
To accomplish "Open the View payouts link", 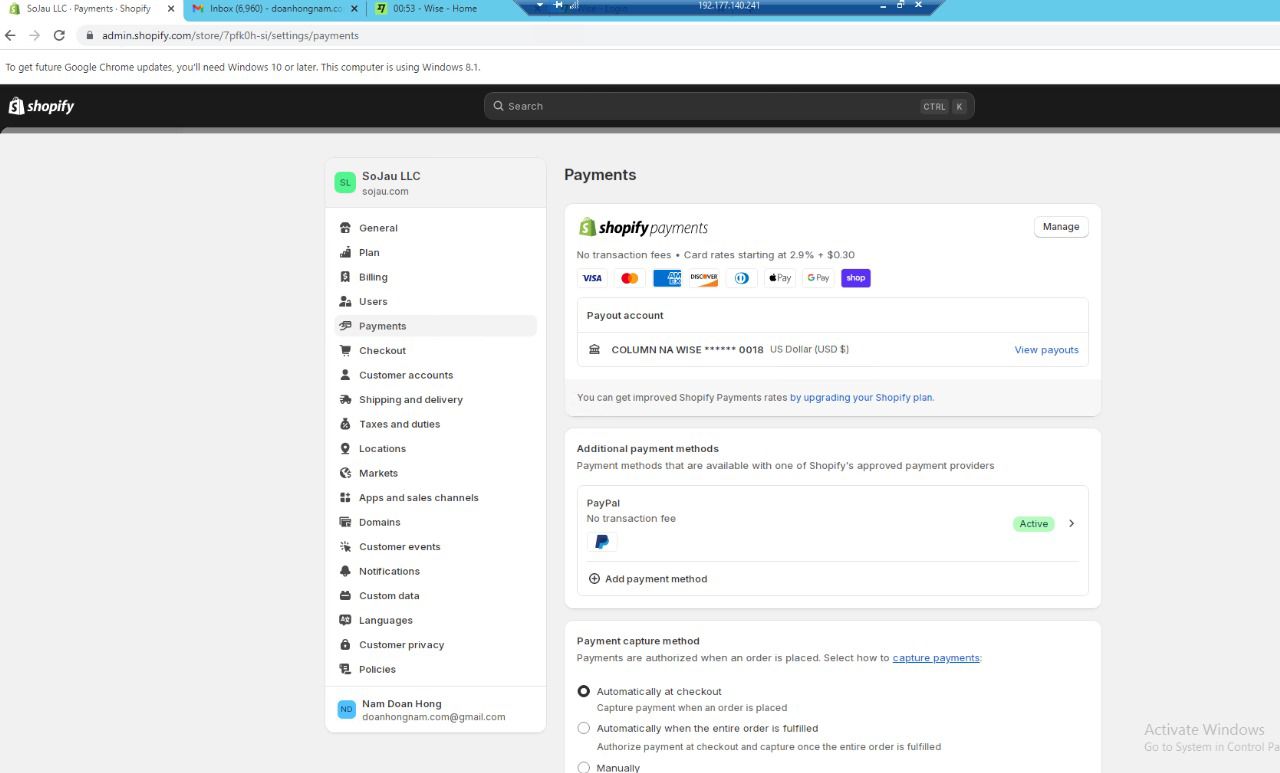I will [x=1046, y=350].
